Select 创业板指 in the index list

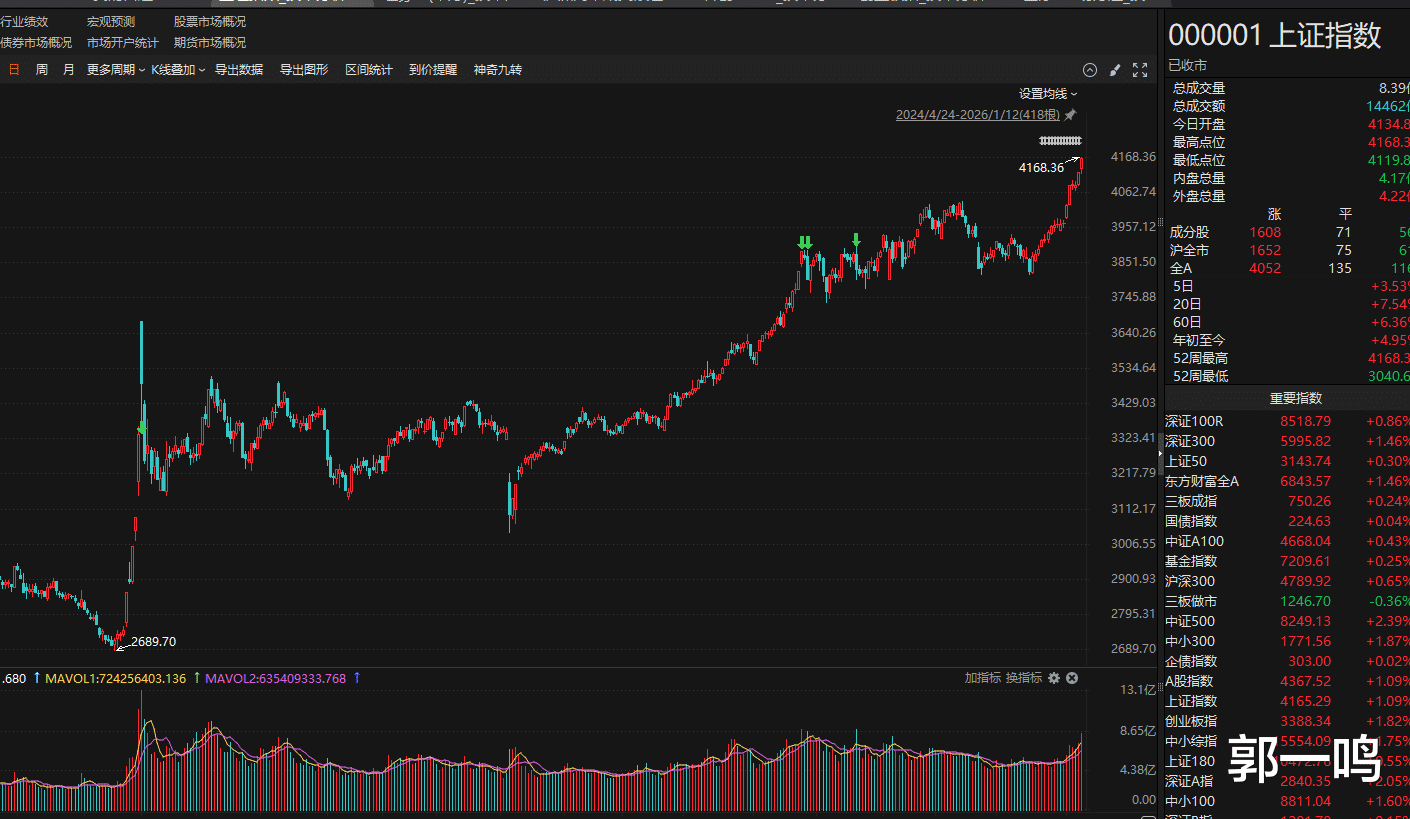click(x=1191, y=721)
